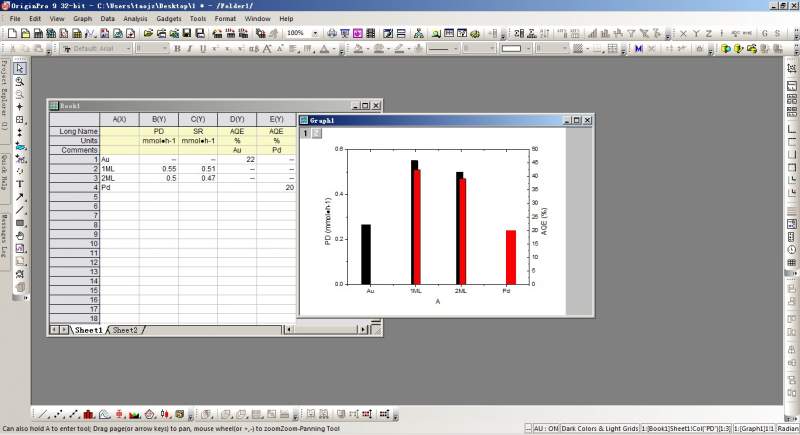Select the Screen Reader crosshair tool
This screenshot has width=800, height=435.
coord(20,107)
